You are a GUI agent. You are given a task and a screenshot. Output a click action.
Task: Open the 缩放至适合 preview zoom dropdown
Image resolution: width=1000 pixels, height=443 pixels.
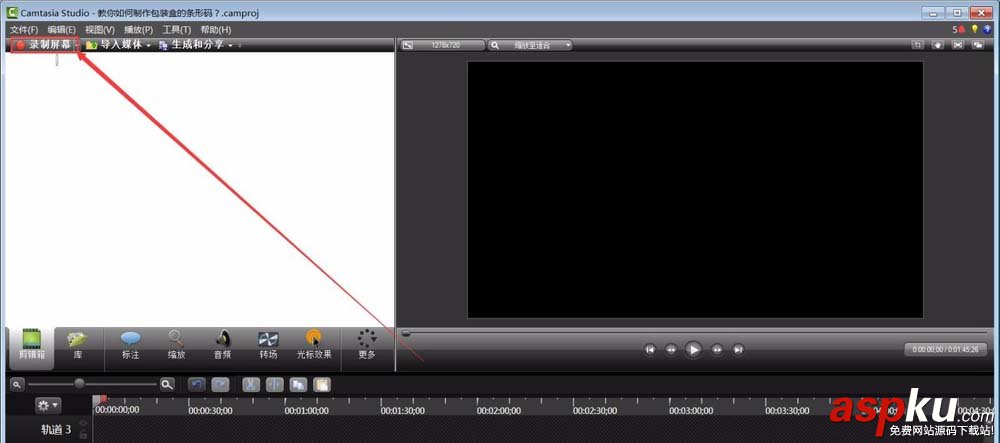530,45
